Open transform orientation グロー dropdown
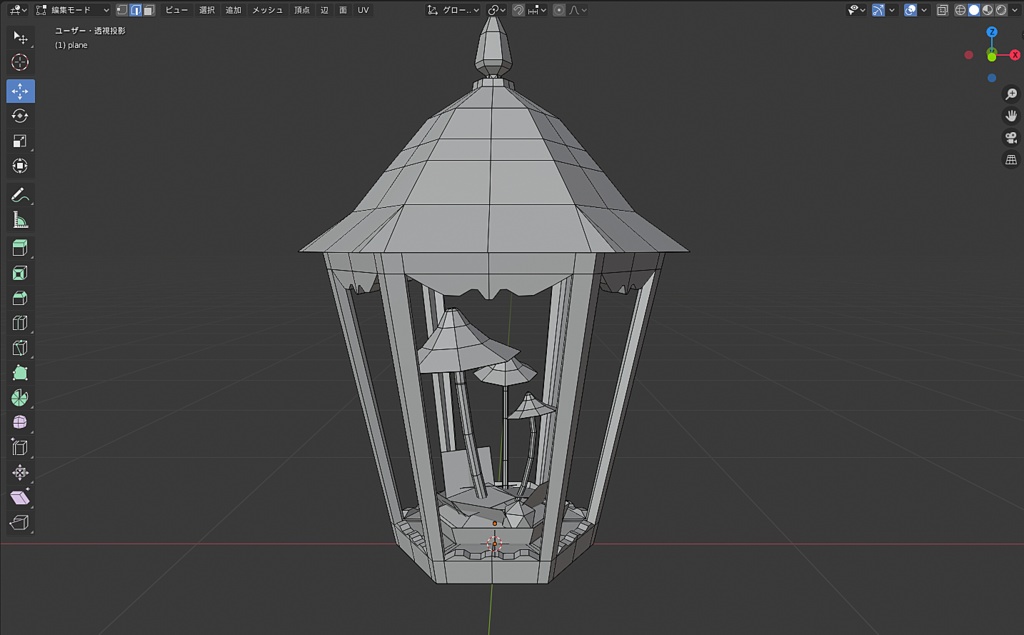Viewport: 1024px width, 635px height. click(x=453, y=10)
